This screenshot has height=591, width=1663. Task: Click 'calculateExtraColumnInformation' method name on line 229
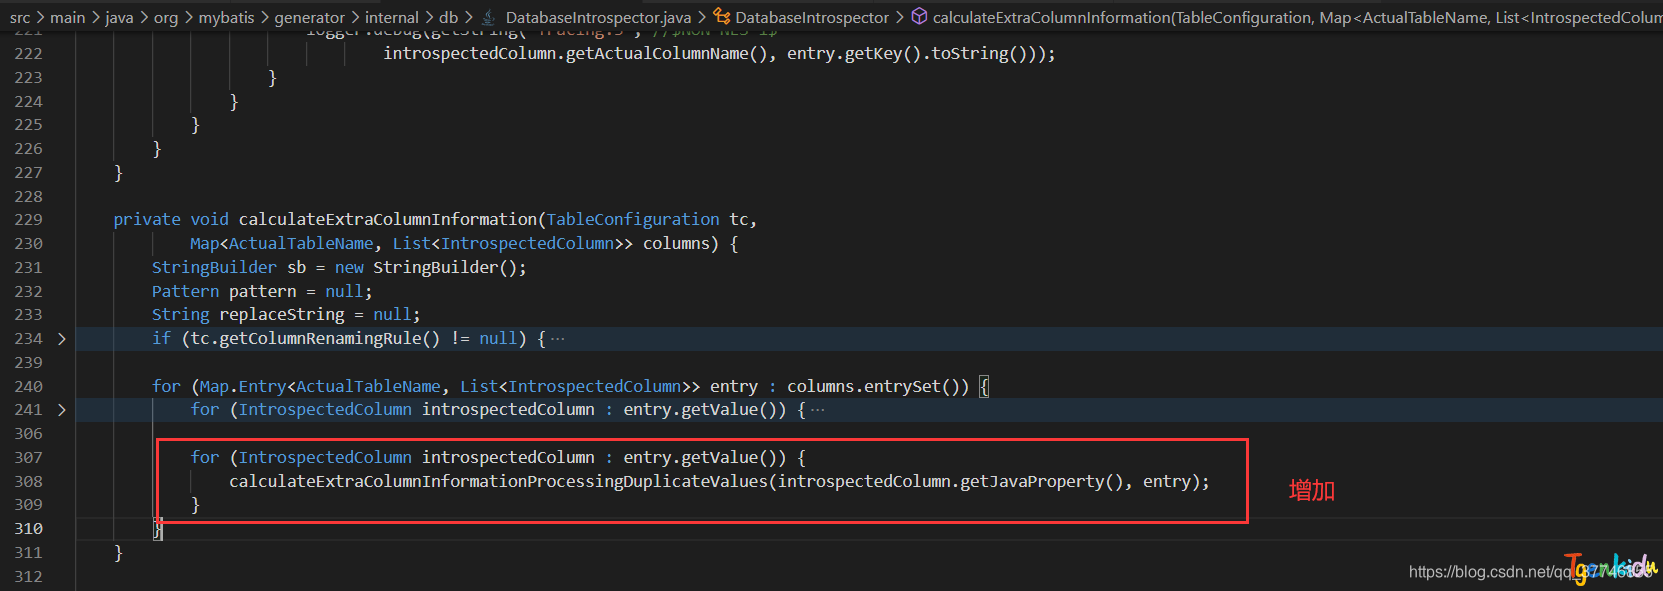pos(388,220)
